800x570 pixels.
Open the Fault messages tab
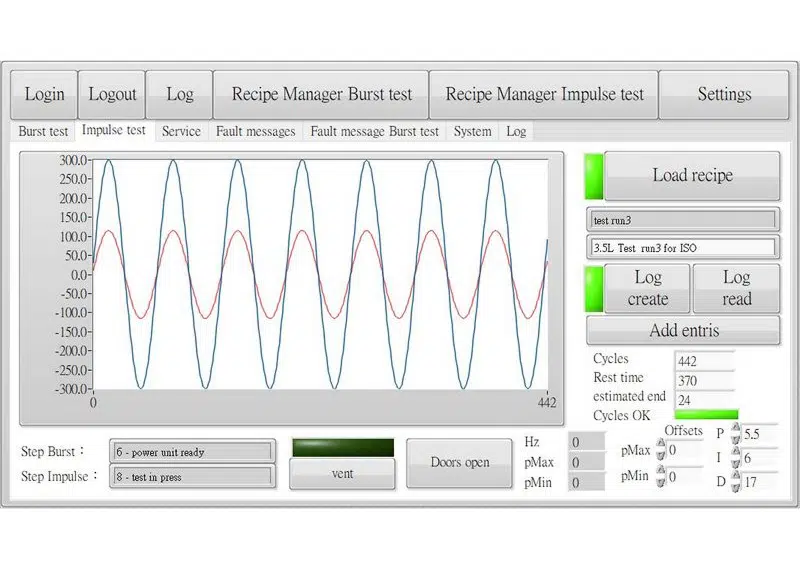[256, 131]
